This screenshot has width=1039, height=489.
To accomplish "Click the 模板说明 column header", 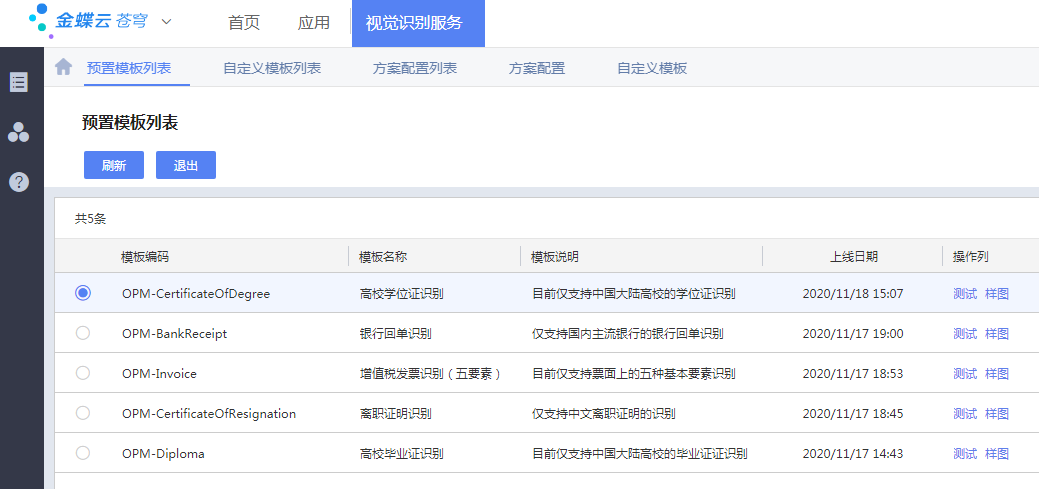I will pyautogui.click(x=555, y=257).
